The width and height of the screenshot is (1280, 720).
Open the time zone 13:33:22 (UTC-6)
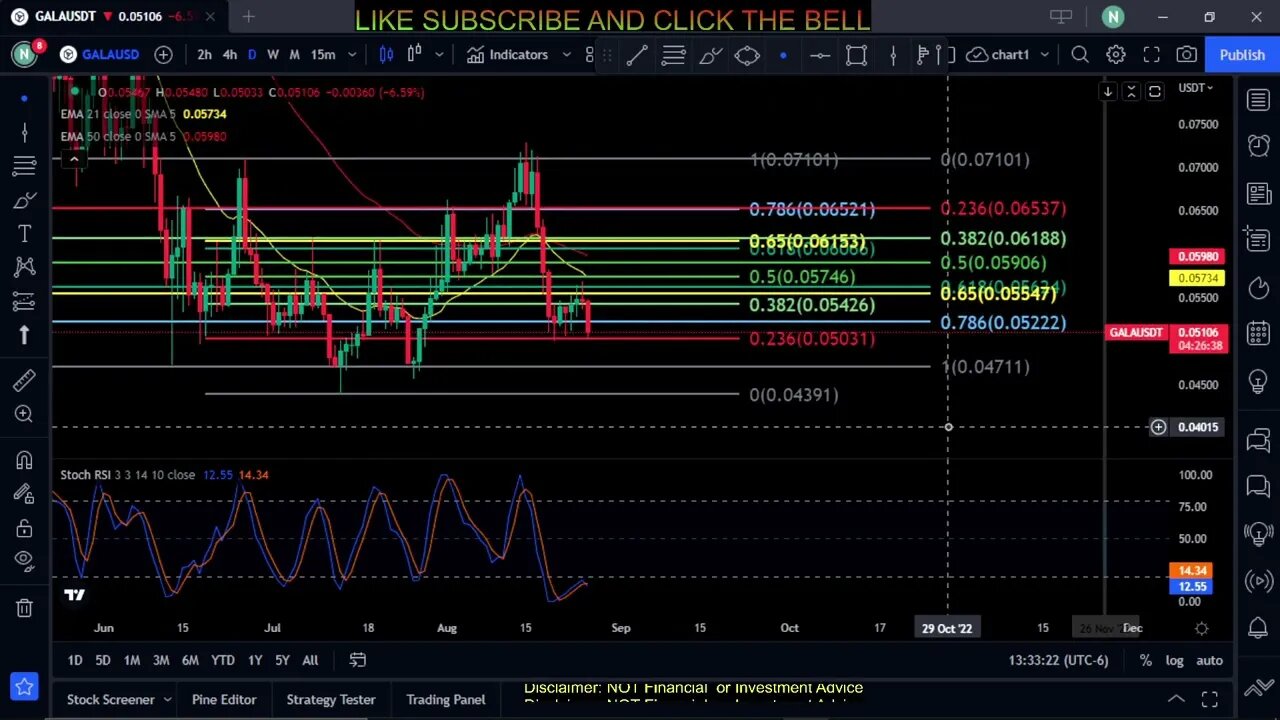click(1058, 660)
